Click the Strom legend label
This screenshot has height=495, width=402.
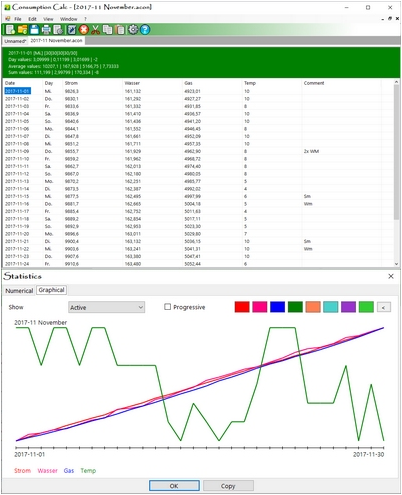(x=22, y=470)
